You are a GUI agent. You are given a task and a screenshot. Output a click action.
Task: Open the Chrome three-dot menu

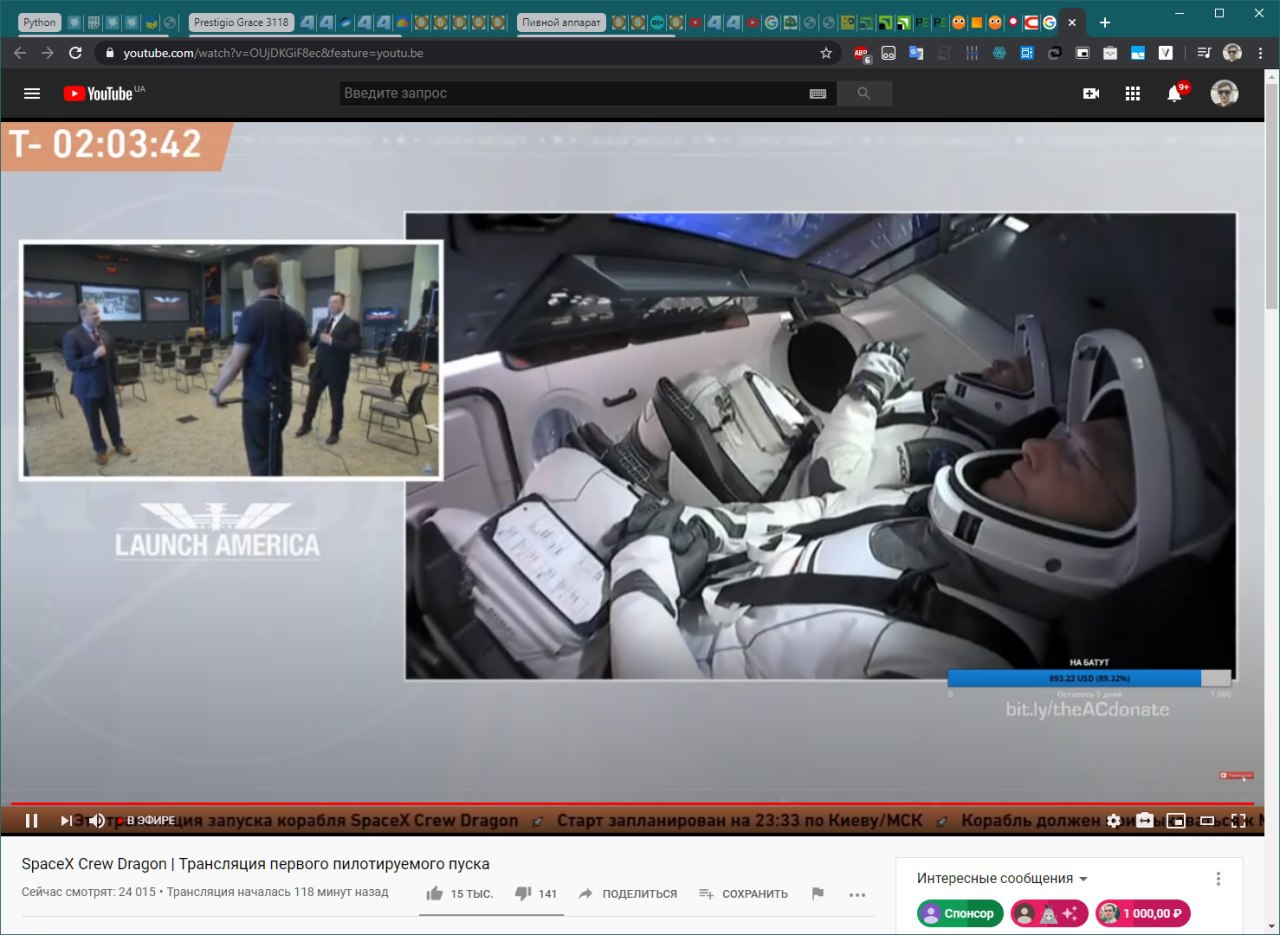pyautogui.click(x=1260, y=53)
